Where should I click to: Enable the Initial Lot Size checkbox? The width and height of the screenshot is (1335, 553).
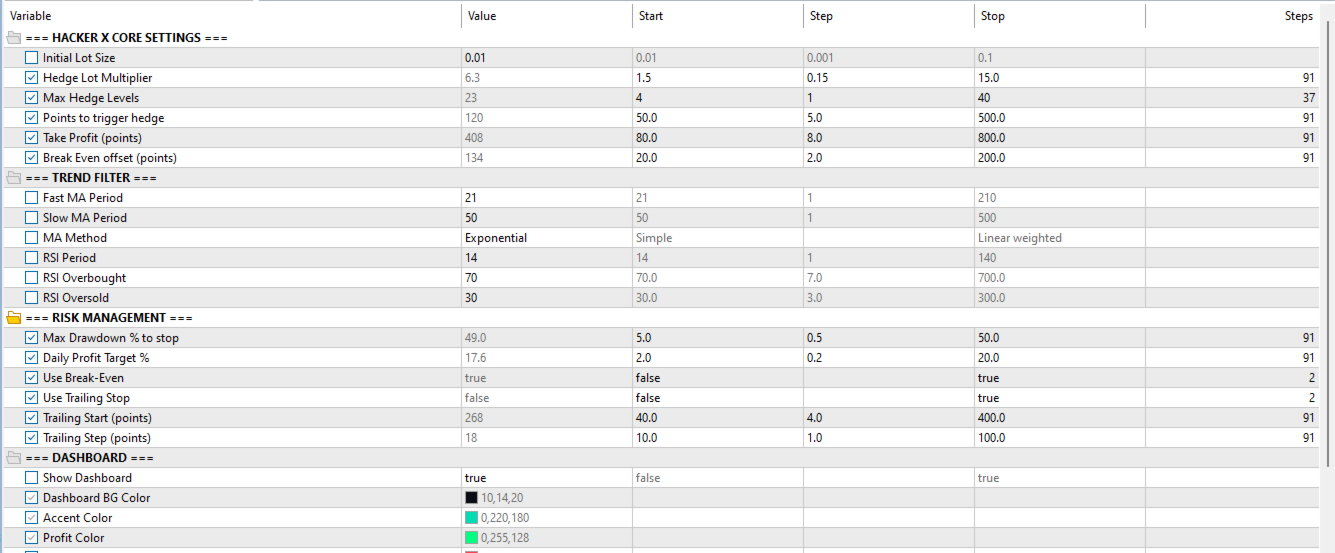pos(32,58)
